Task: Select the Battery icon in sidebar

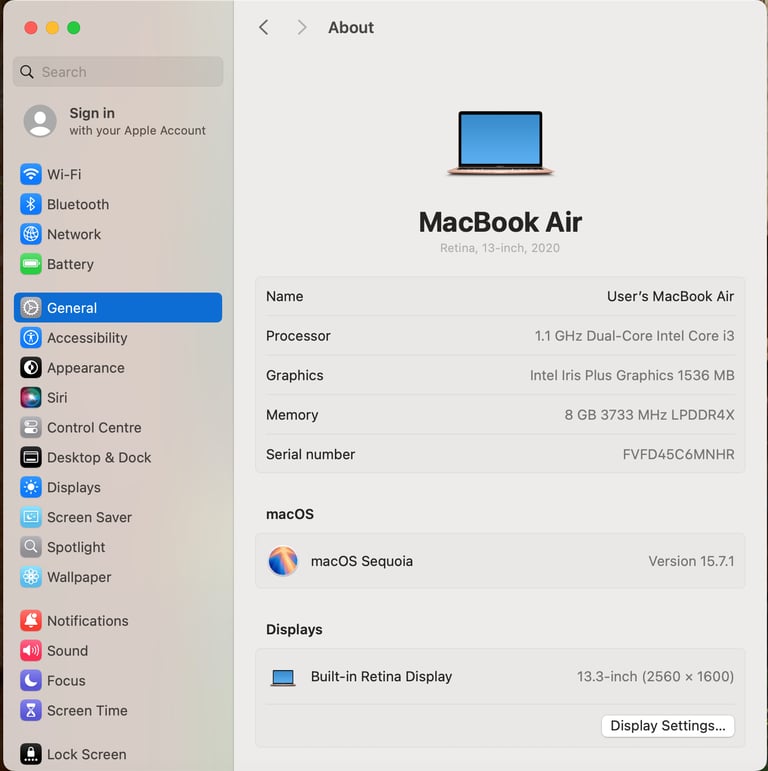Action: 30,264
